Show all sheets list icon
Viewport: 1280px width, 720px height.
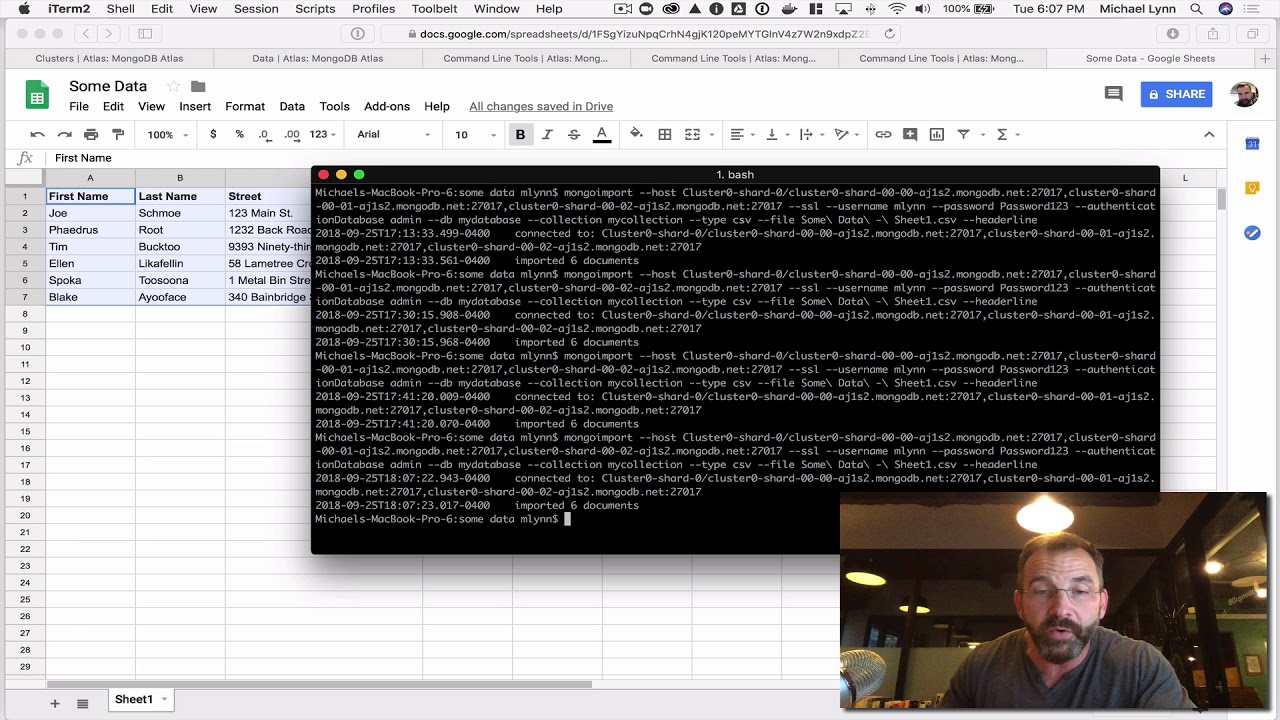[83, 704]
